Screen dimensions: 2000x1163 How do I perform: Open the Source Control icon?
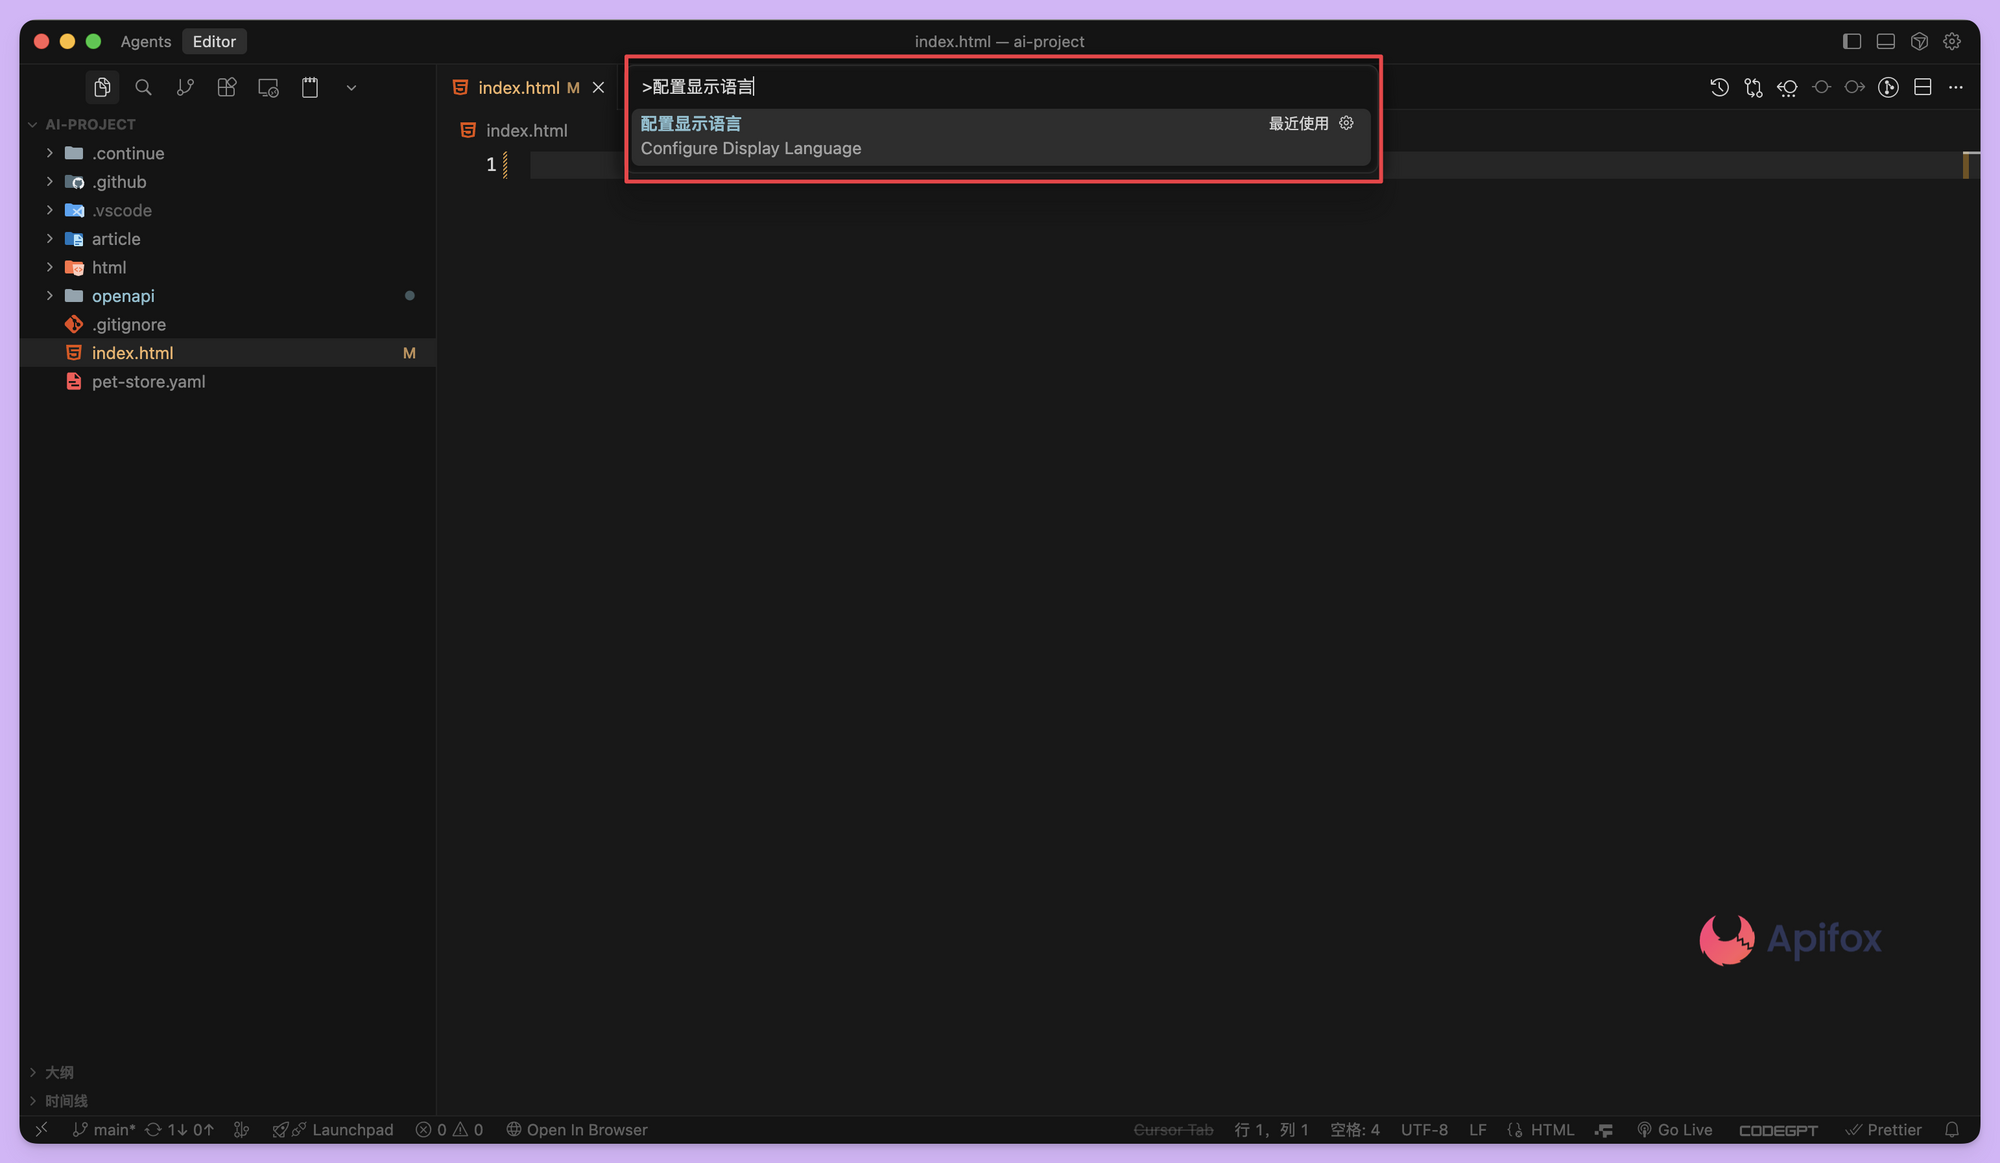pyautogui.click(x=185, y=88)
